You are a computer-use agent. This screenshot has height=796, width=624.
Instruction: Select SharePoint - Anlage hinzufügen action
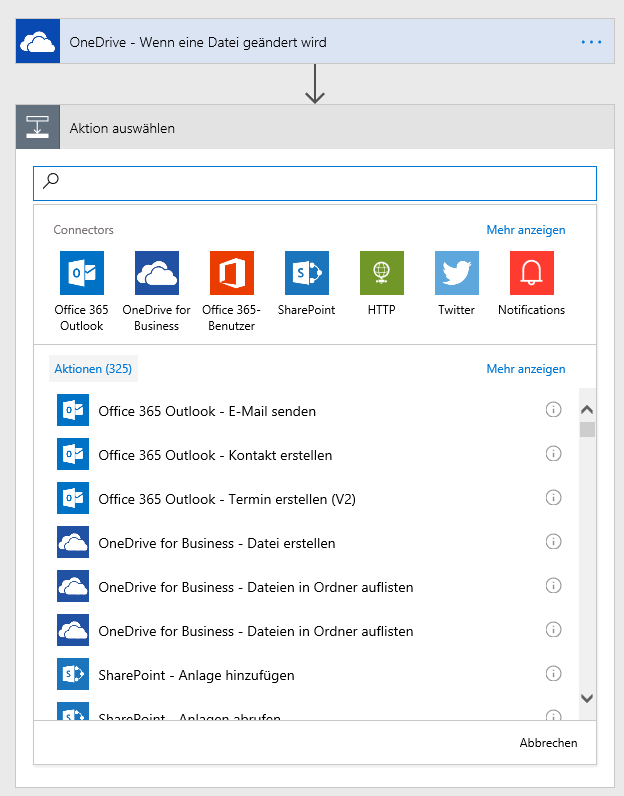coord(196,675)
